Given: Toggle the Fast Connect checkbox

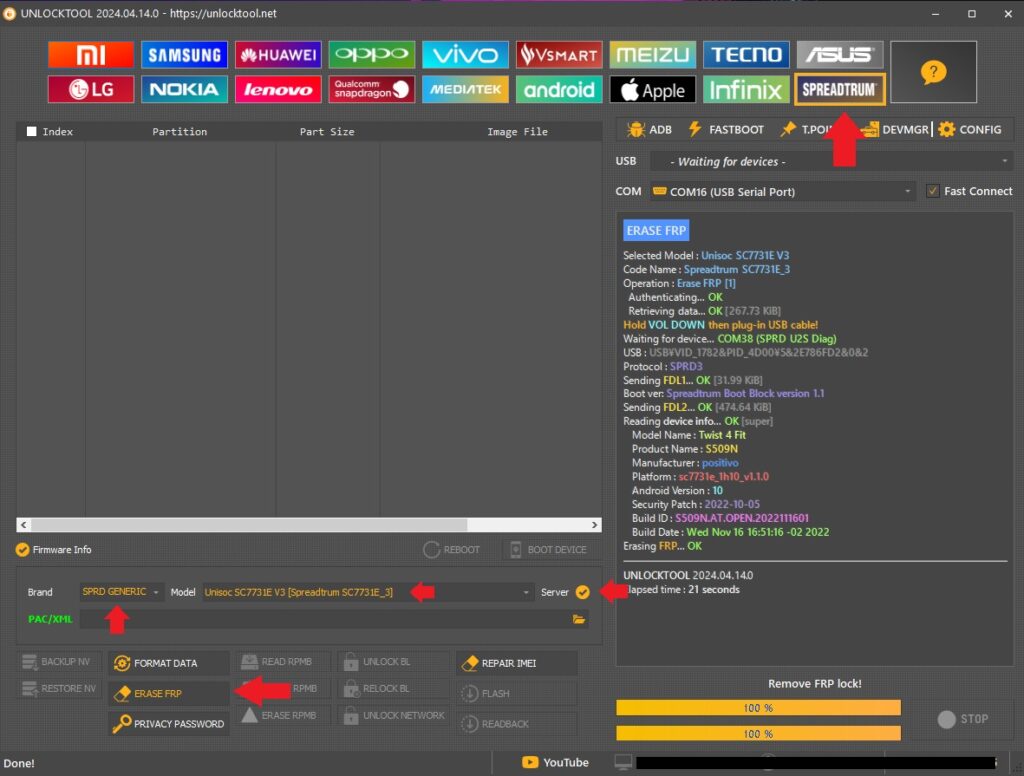Looking at the screenshot, I should click(x=933, y=191).
